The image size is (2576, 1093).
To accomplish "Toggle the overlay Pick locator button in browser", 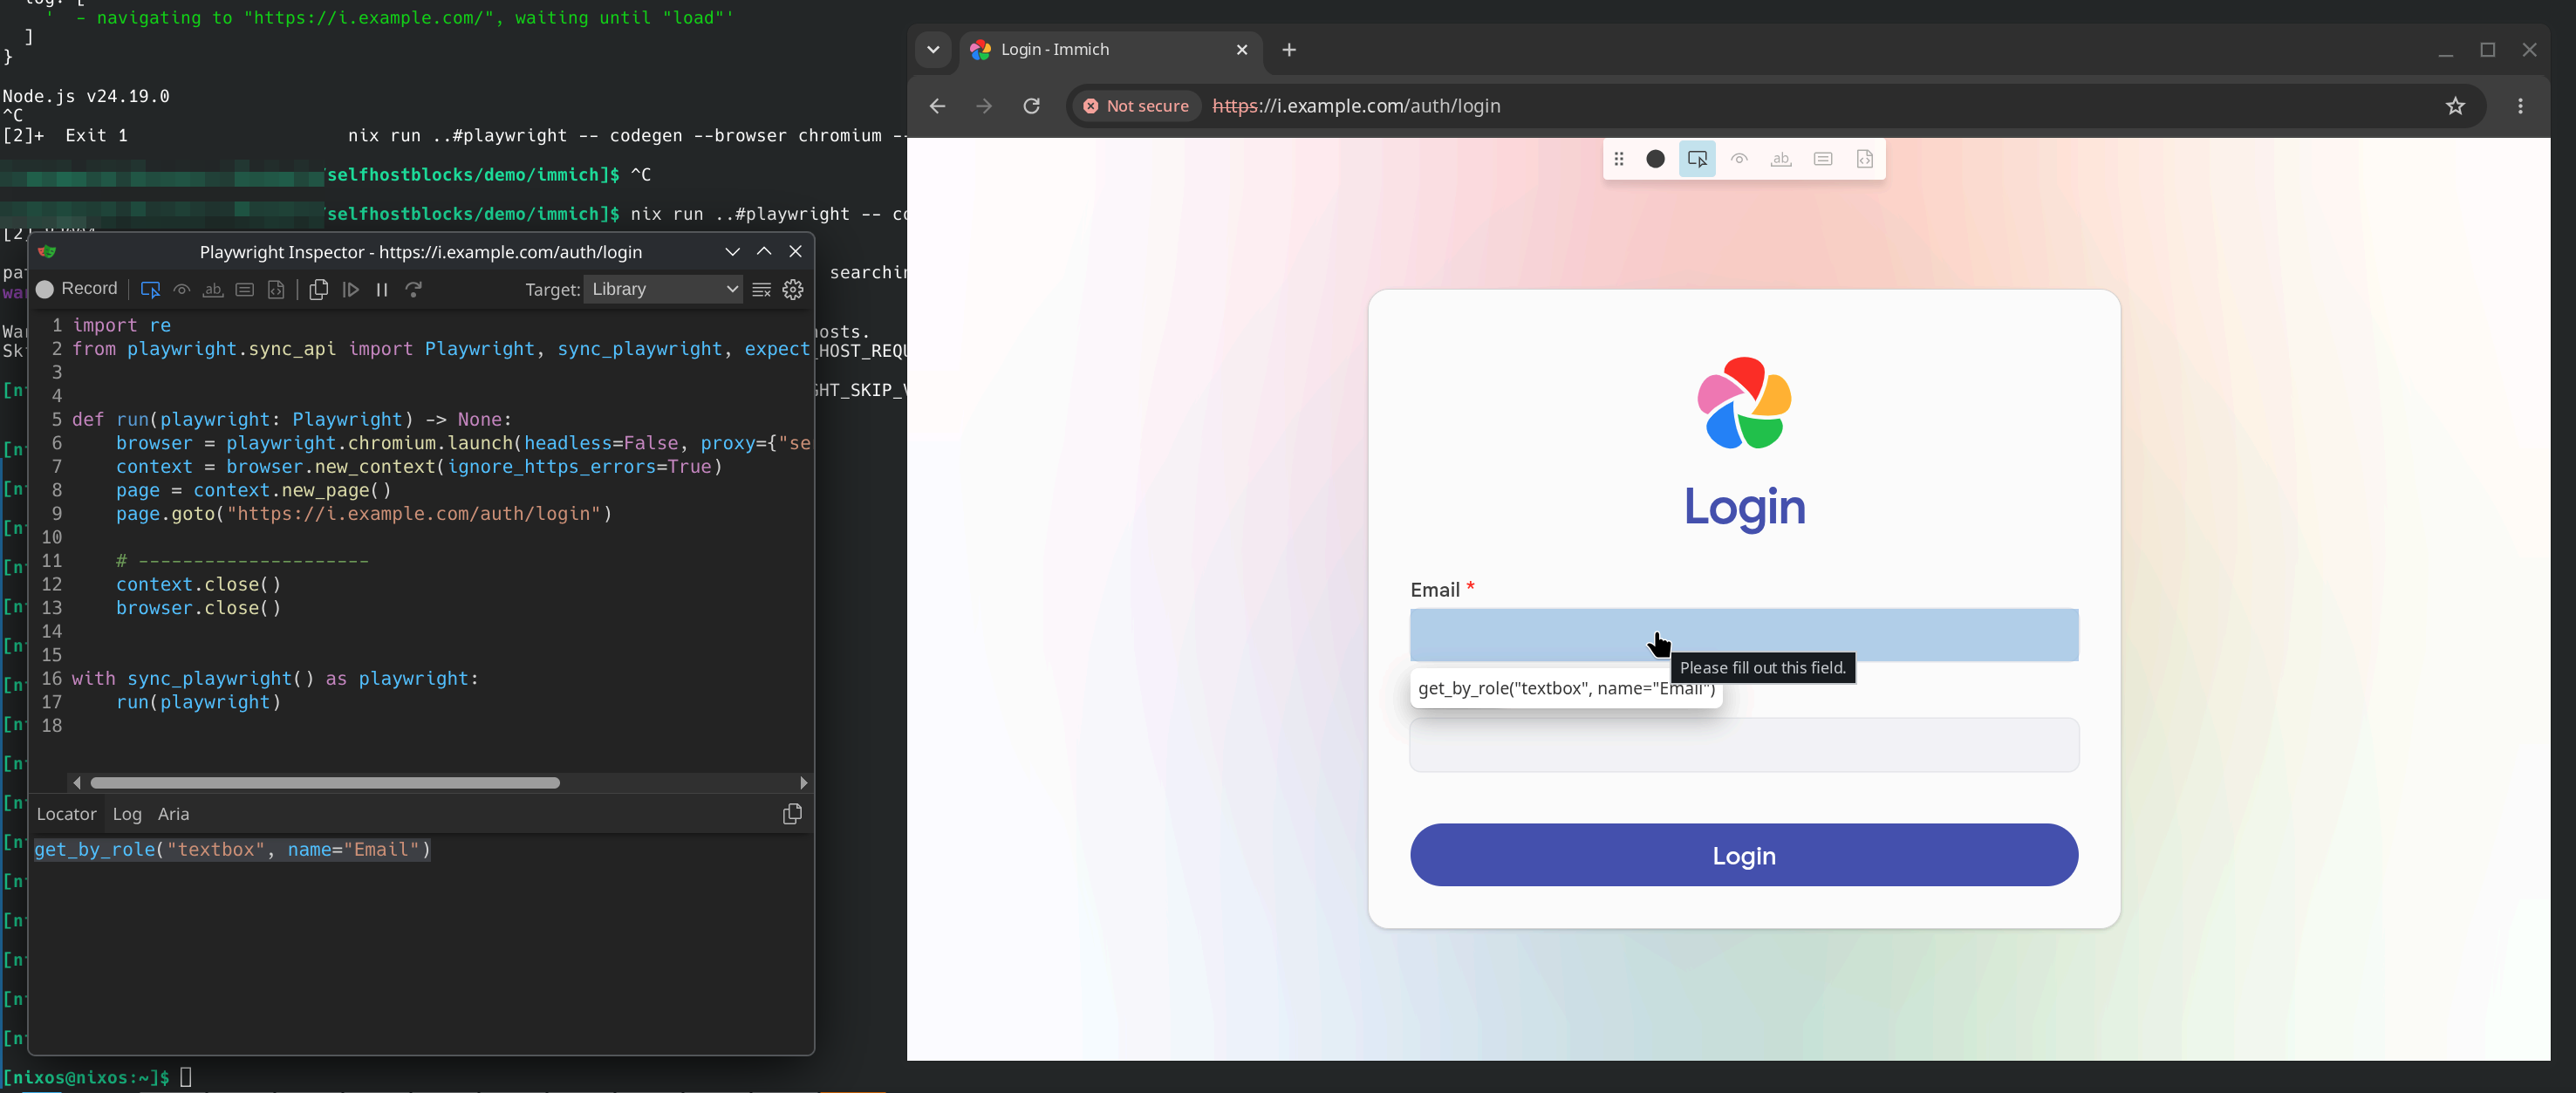I will click(x=1697, y=159).
